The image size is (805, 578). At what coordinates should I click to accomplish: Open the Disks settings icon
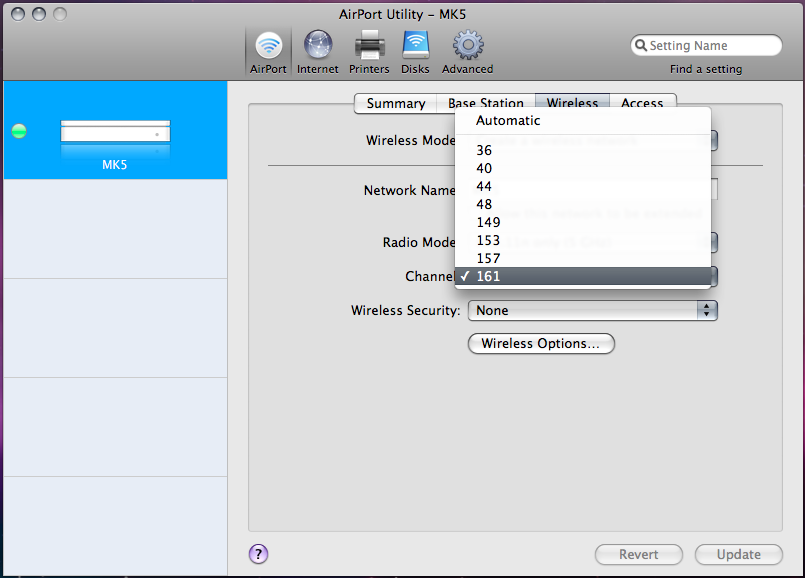pyautogui.click(x=415, y=52)
